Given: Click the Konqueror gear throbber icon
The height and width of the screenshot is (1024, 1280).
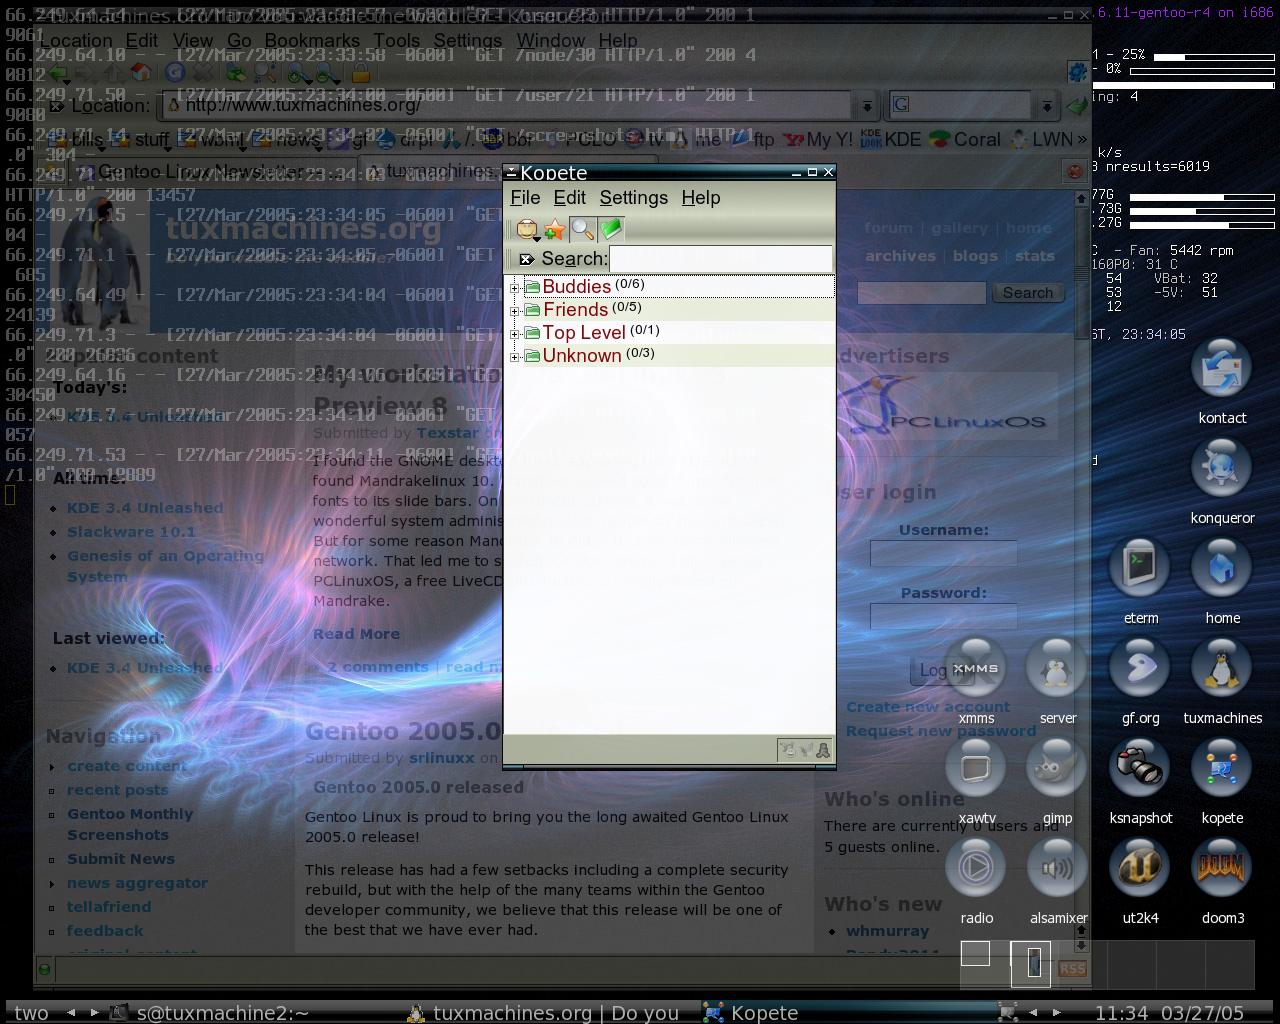Looking at the screenshot, I should click(1077, 72).
